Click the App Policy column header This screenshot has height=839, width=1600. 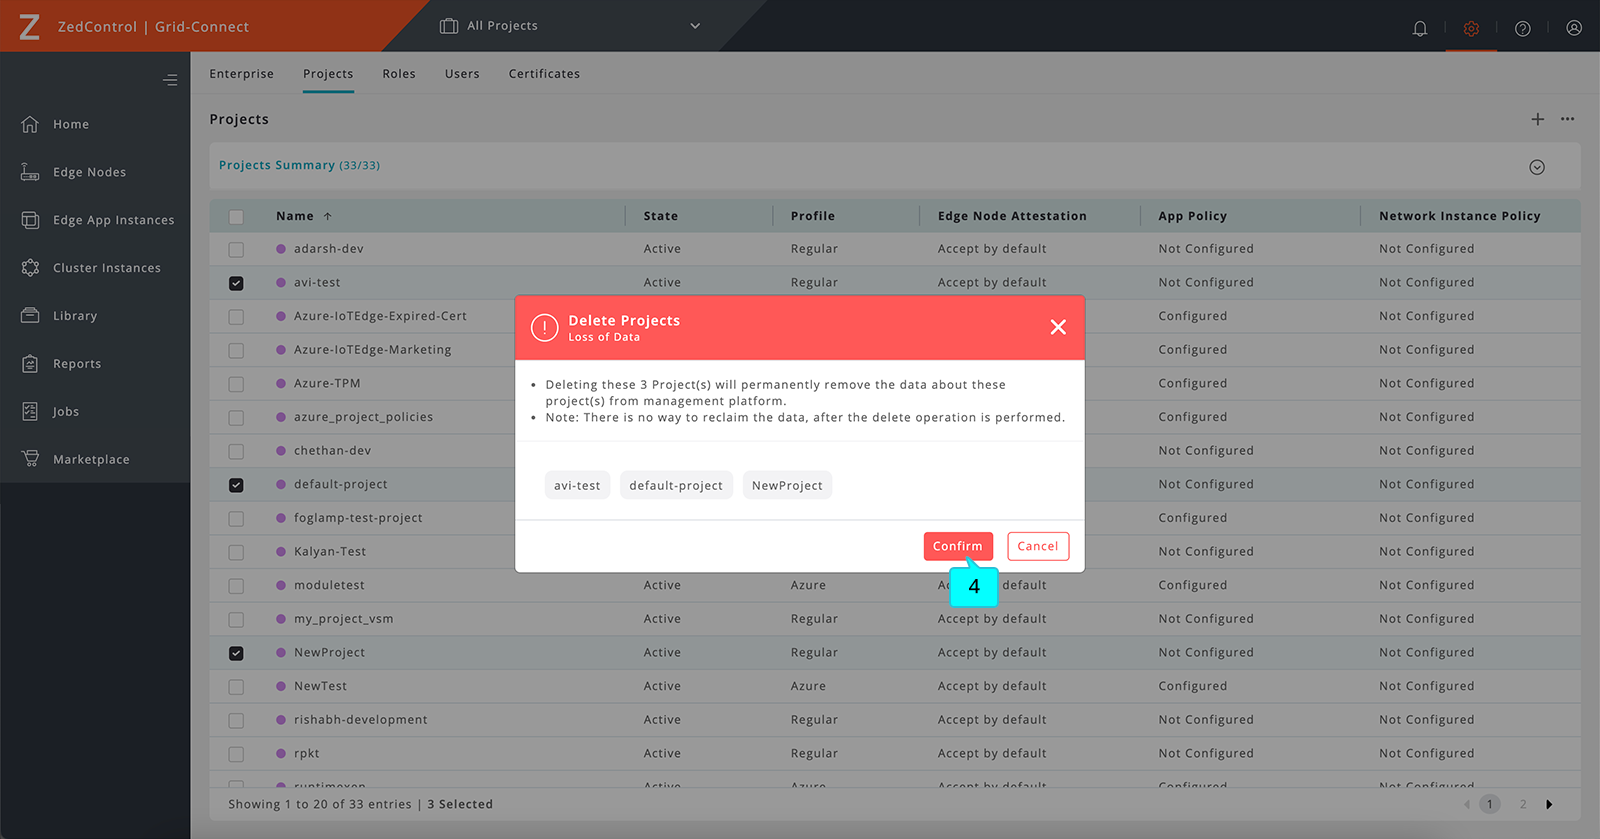(x=1192, y=216)
